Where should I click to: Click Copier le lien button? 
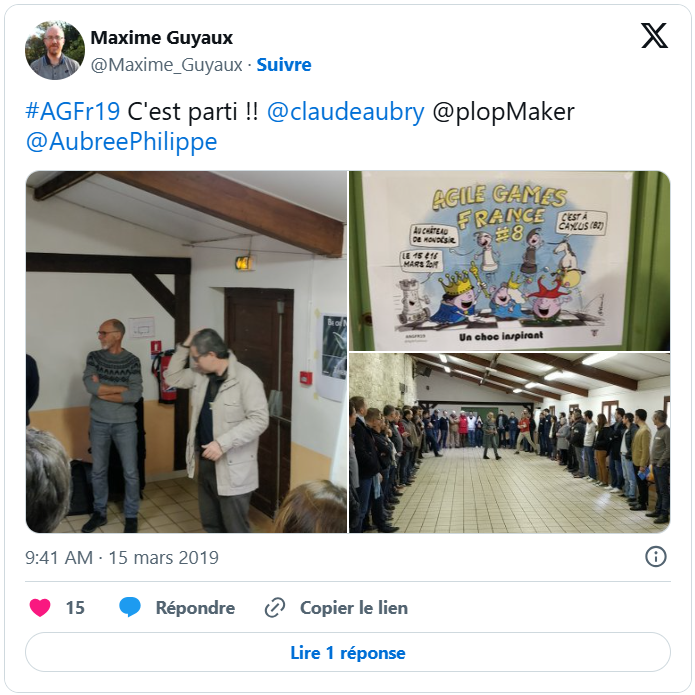coord(354,607)
